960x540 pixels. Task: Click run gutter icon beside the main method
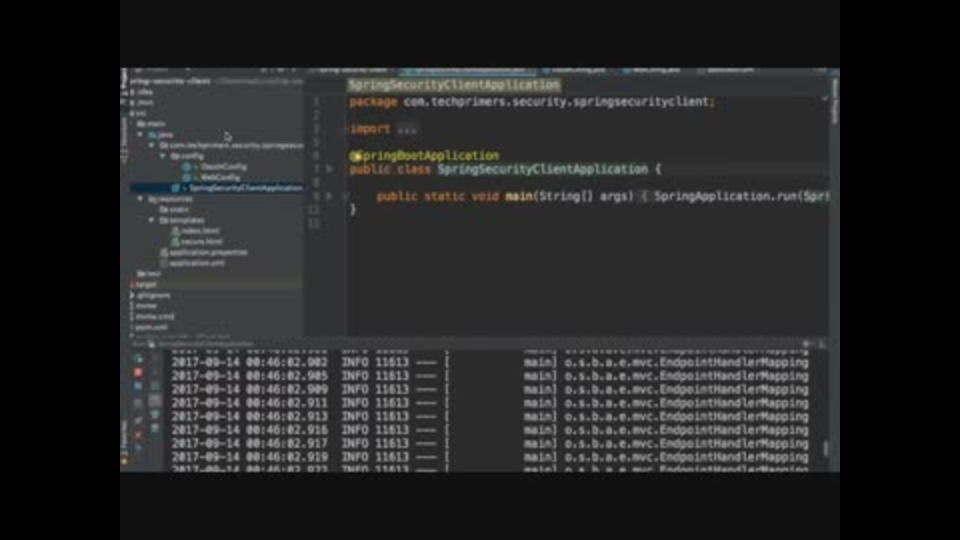(x=329, y=196)
